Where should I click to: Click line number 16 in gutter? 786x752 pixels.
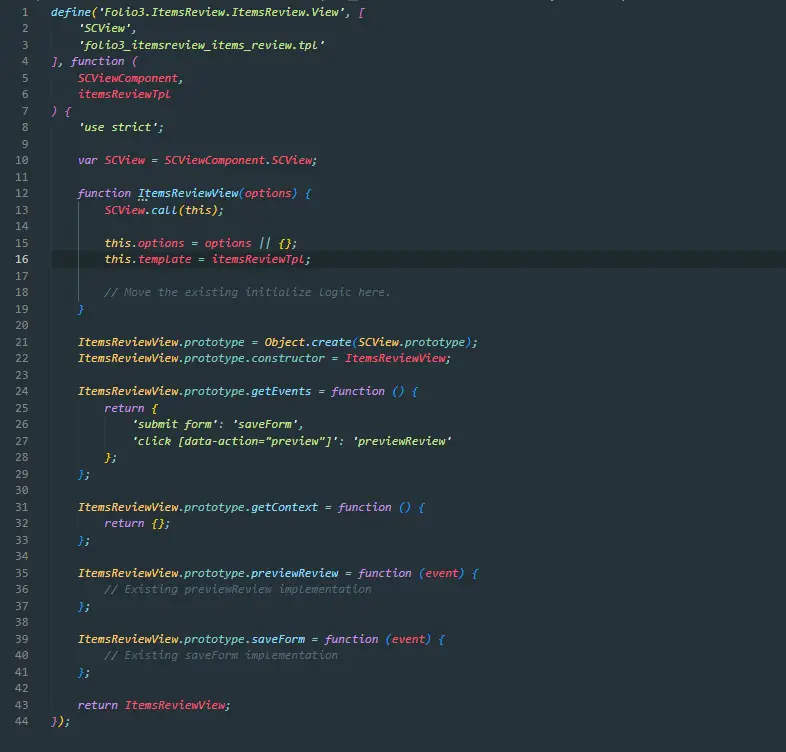[x=22, y=259]
